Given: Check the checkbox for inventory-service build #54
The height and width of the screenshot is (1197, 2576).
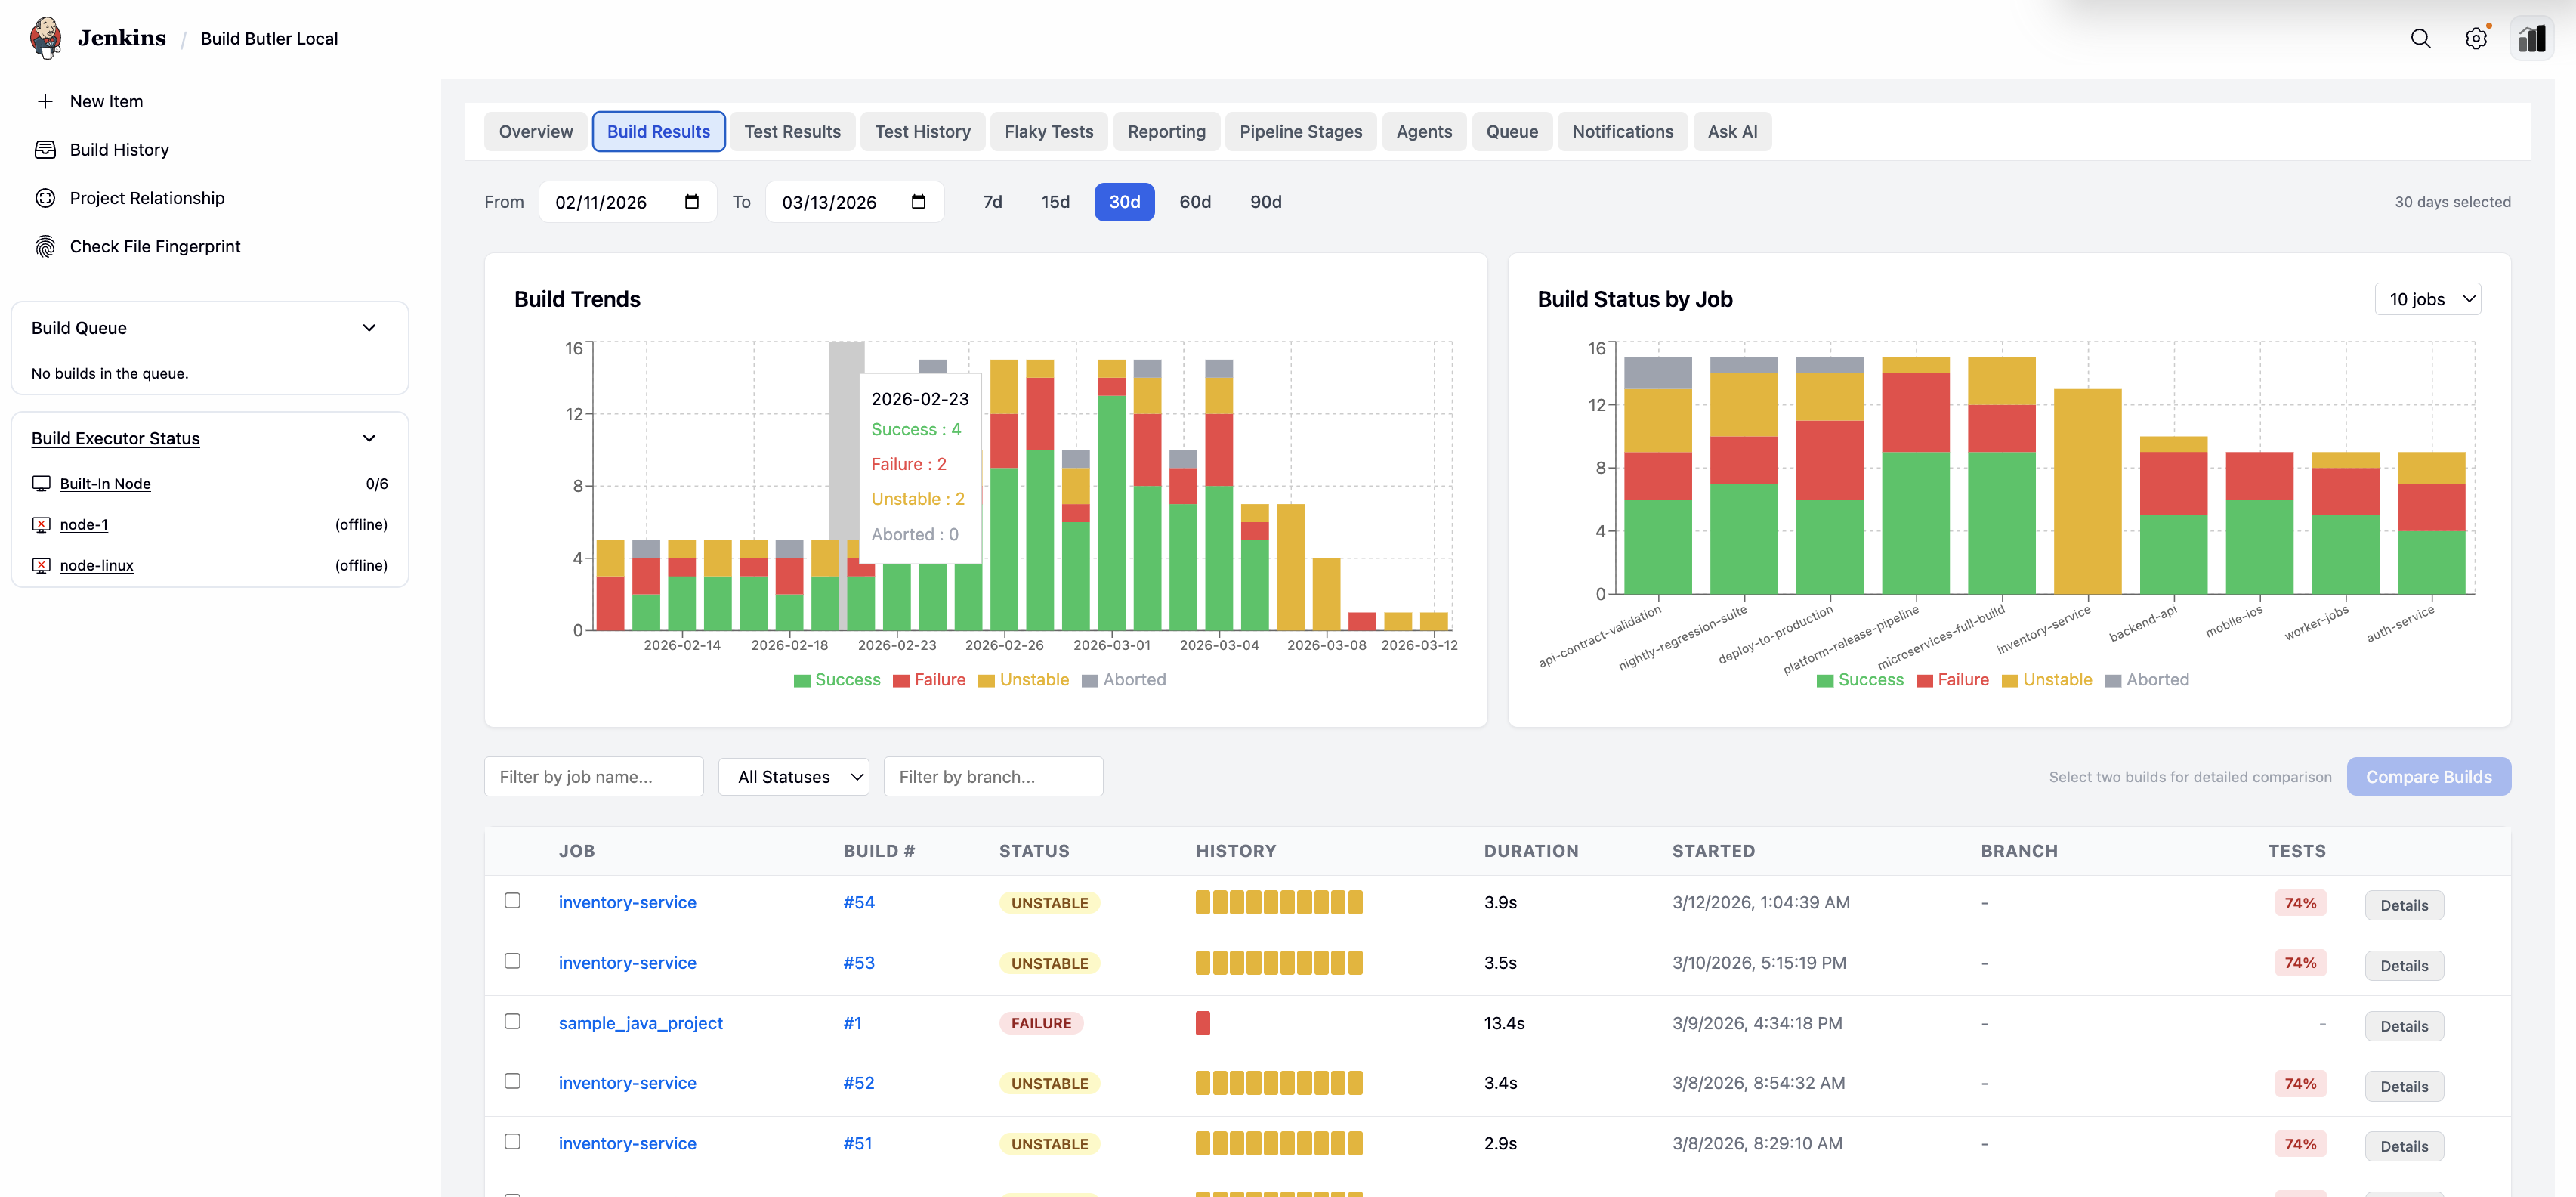Looking at the screenshot, I should click(x=514, y=901).
